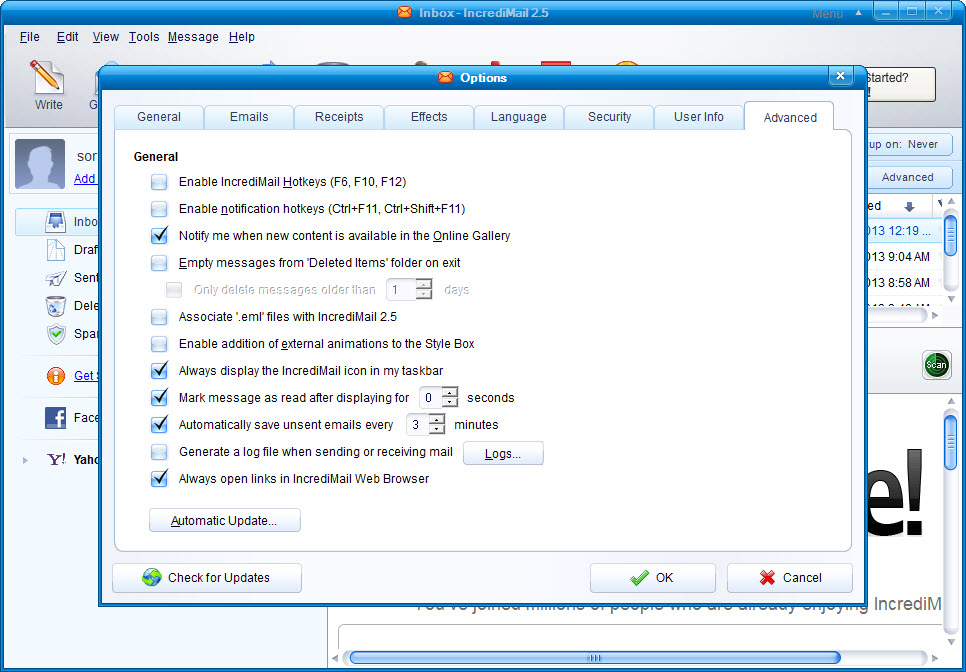Switch to the Receipts tab
Image resolution: width=966 pixels, height=672 pixels.
(339, 117)
